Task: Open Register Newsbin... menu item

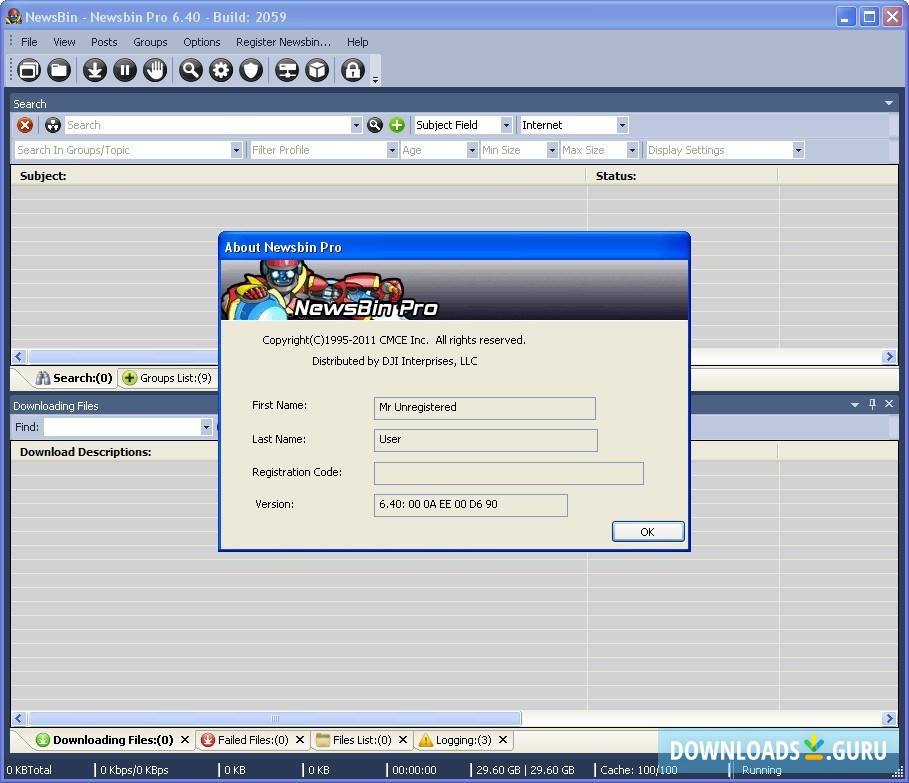Action: tap(283, 42)
